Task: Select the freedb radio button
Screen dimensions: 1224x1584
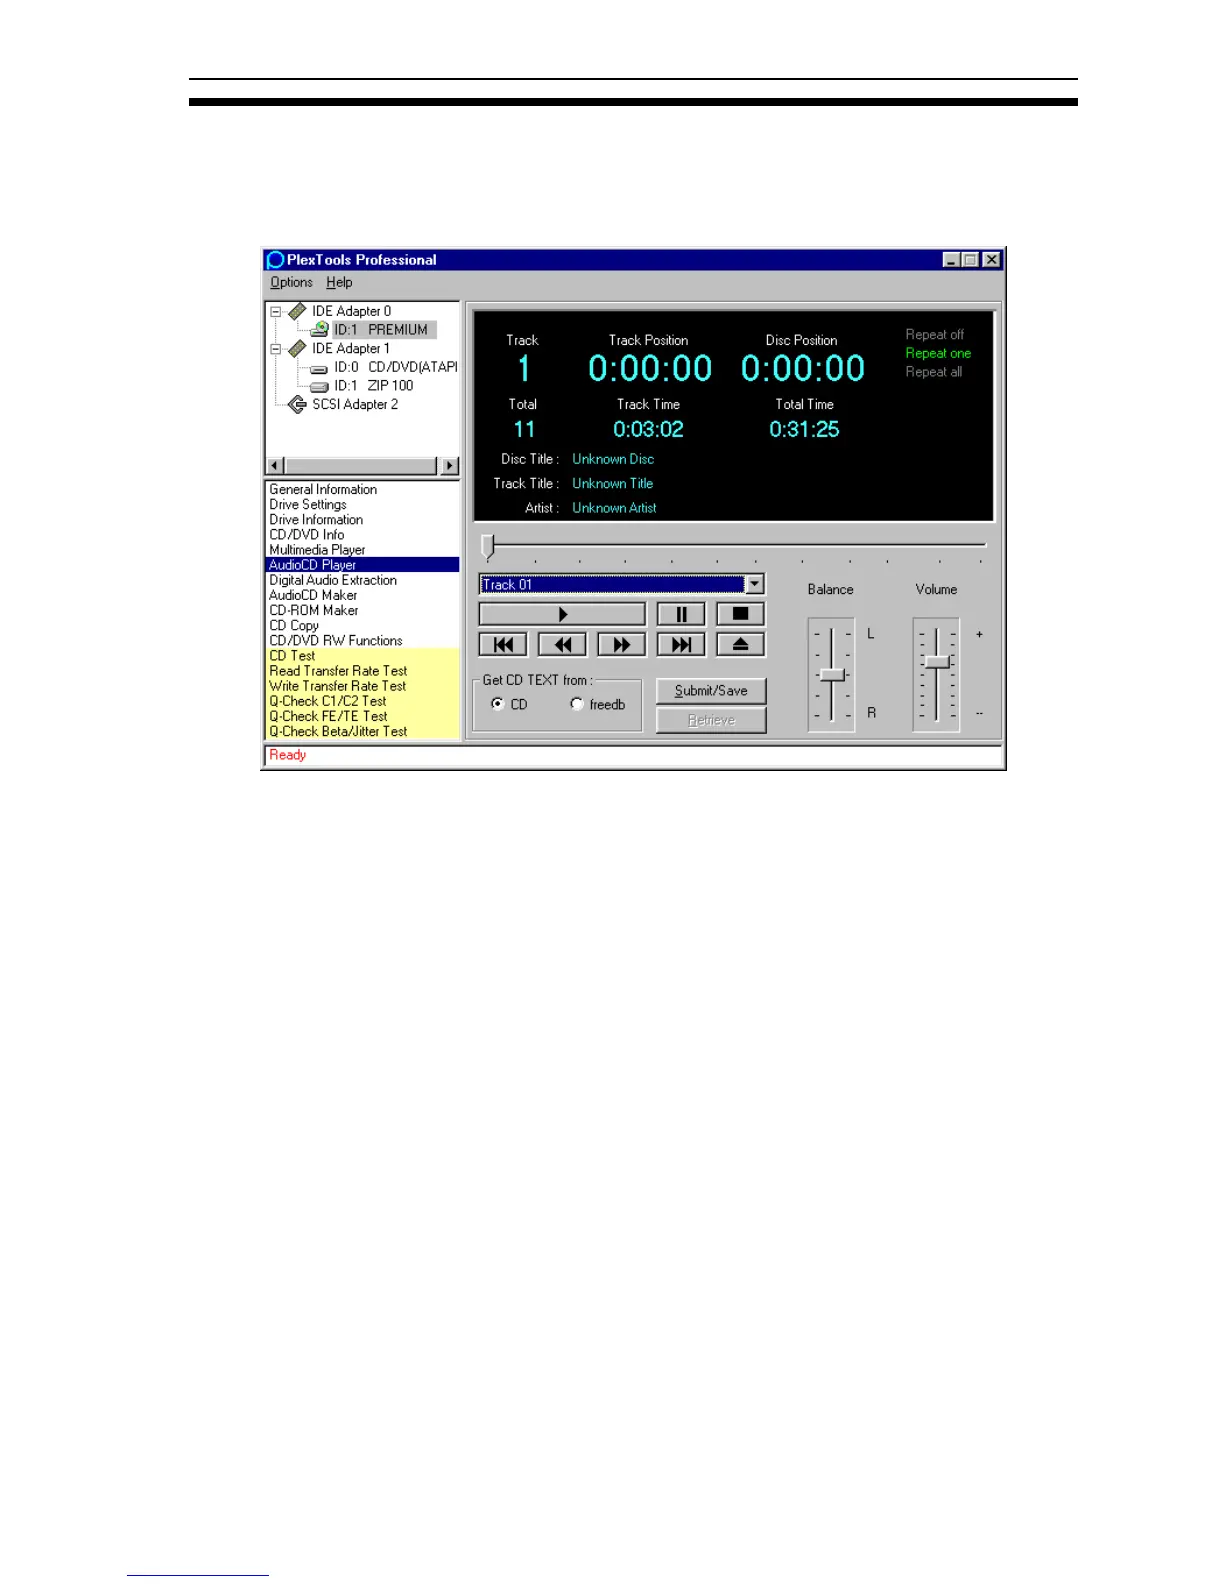Action: click(x=577, y=704)
